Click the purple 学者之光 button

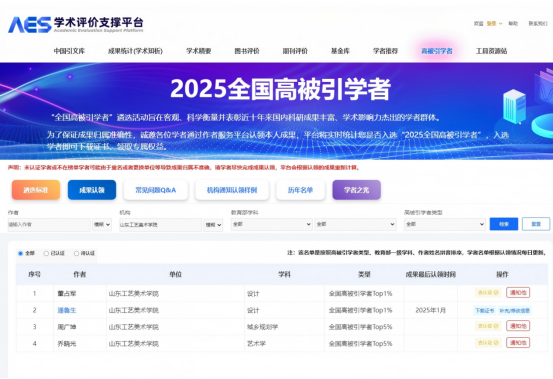click(x=357, y=190)
